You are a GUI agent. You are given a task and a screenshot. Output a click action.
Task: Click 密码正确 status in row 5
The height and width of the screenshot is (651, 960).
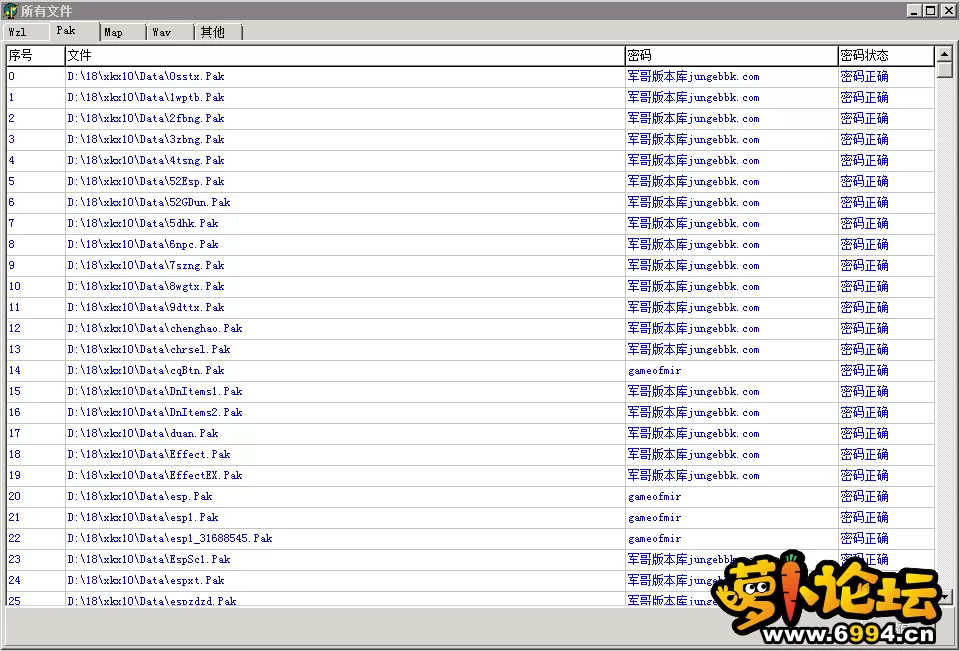tap(864, 181)
